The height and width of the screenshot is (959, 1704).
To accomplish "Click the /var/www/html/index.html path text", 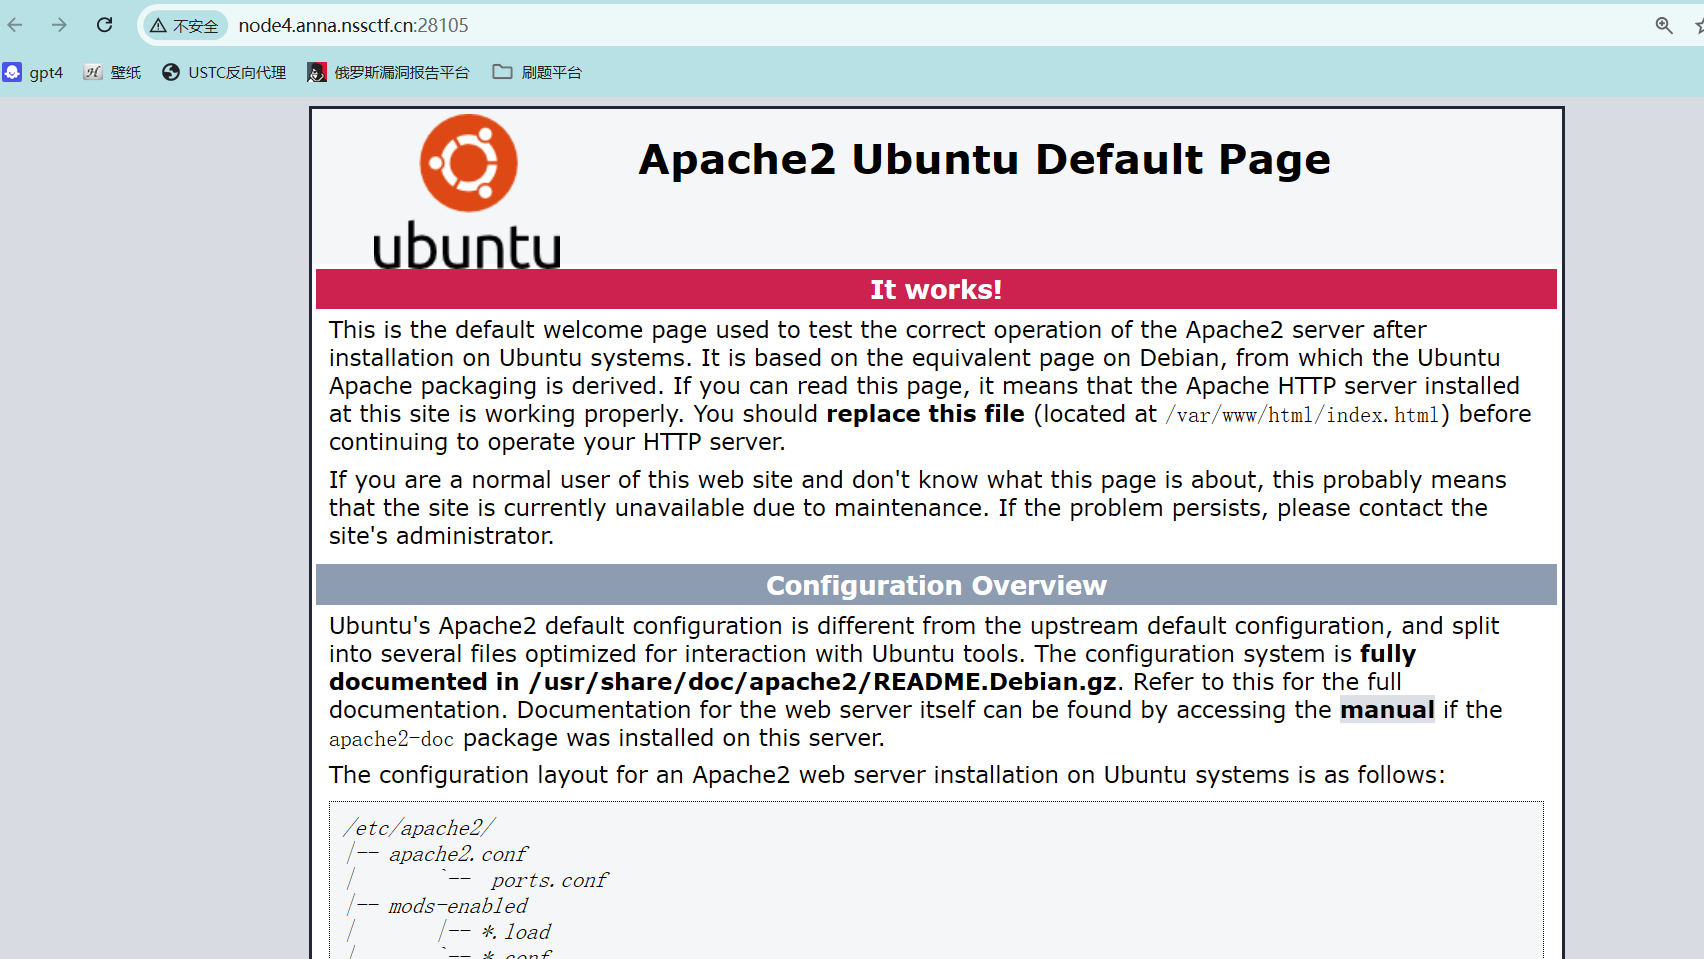I will tap(1301, 415).
